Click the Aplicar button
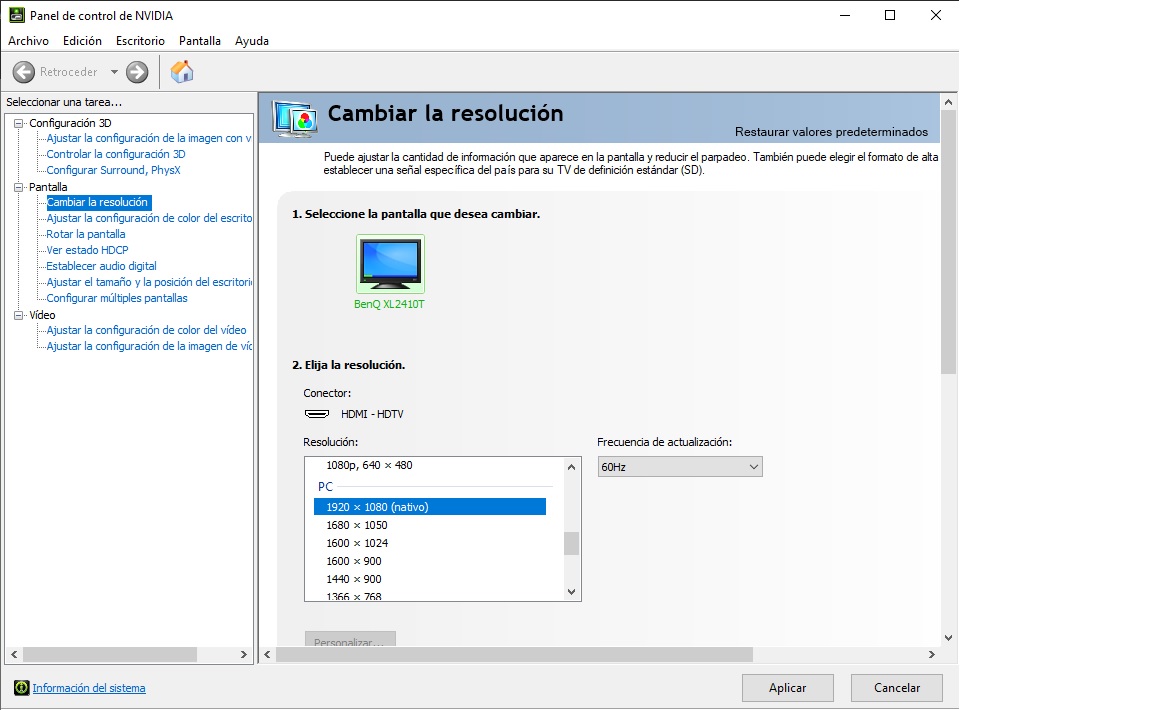1152x710 pixels. point(788,688)
